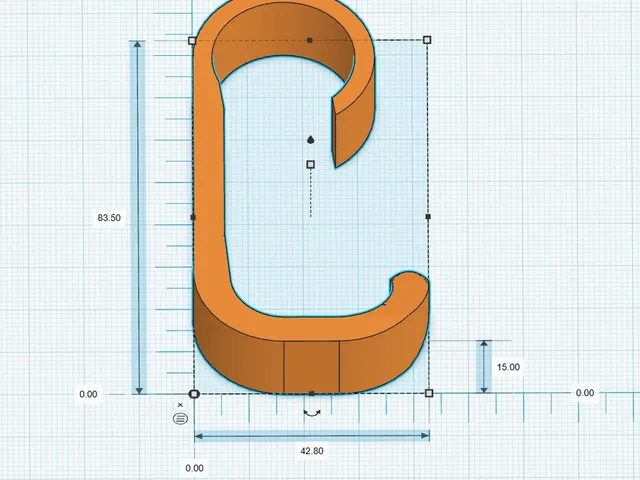
Task: Select the bottom-right corner resize handle
Action: click(429, 393)
